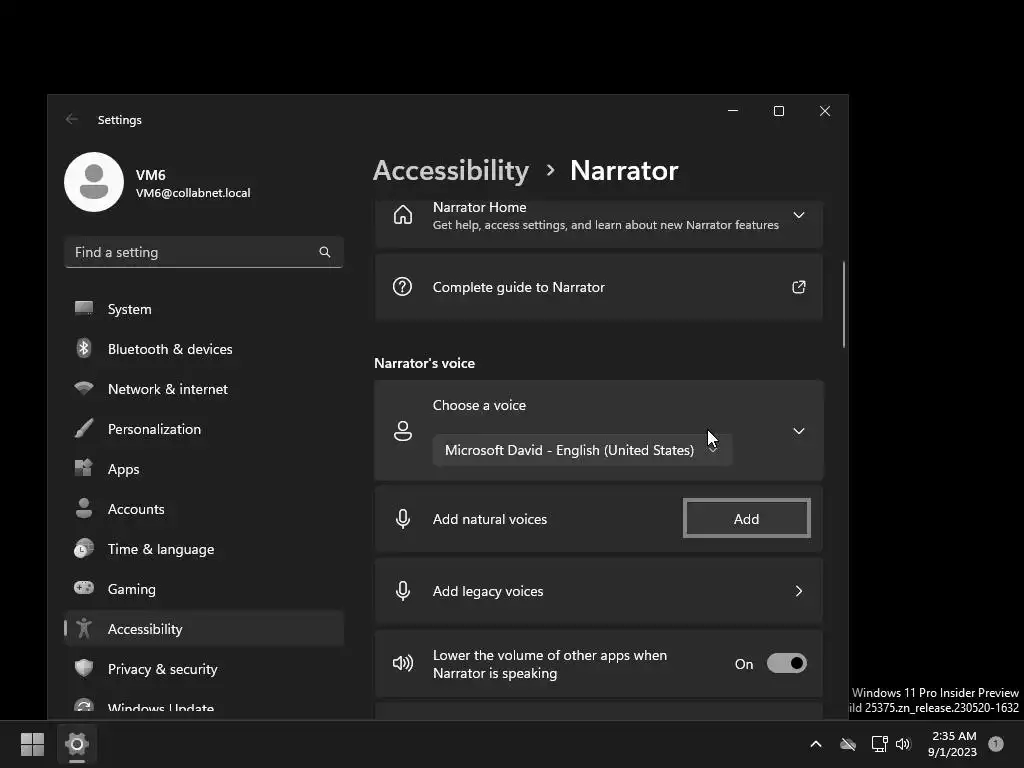Click microphone icon next to Add legacy voices
The image size is (1024, 768).
[x=403, y=591]
